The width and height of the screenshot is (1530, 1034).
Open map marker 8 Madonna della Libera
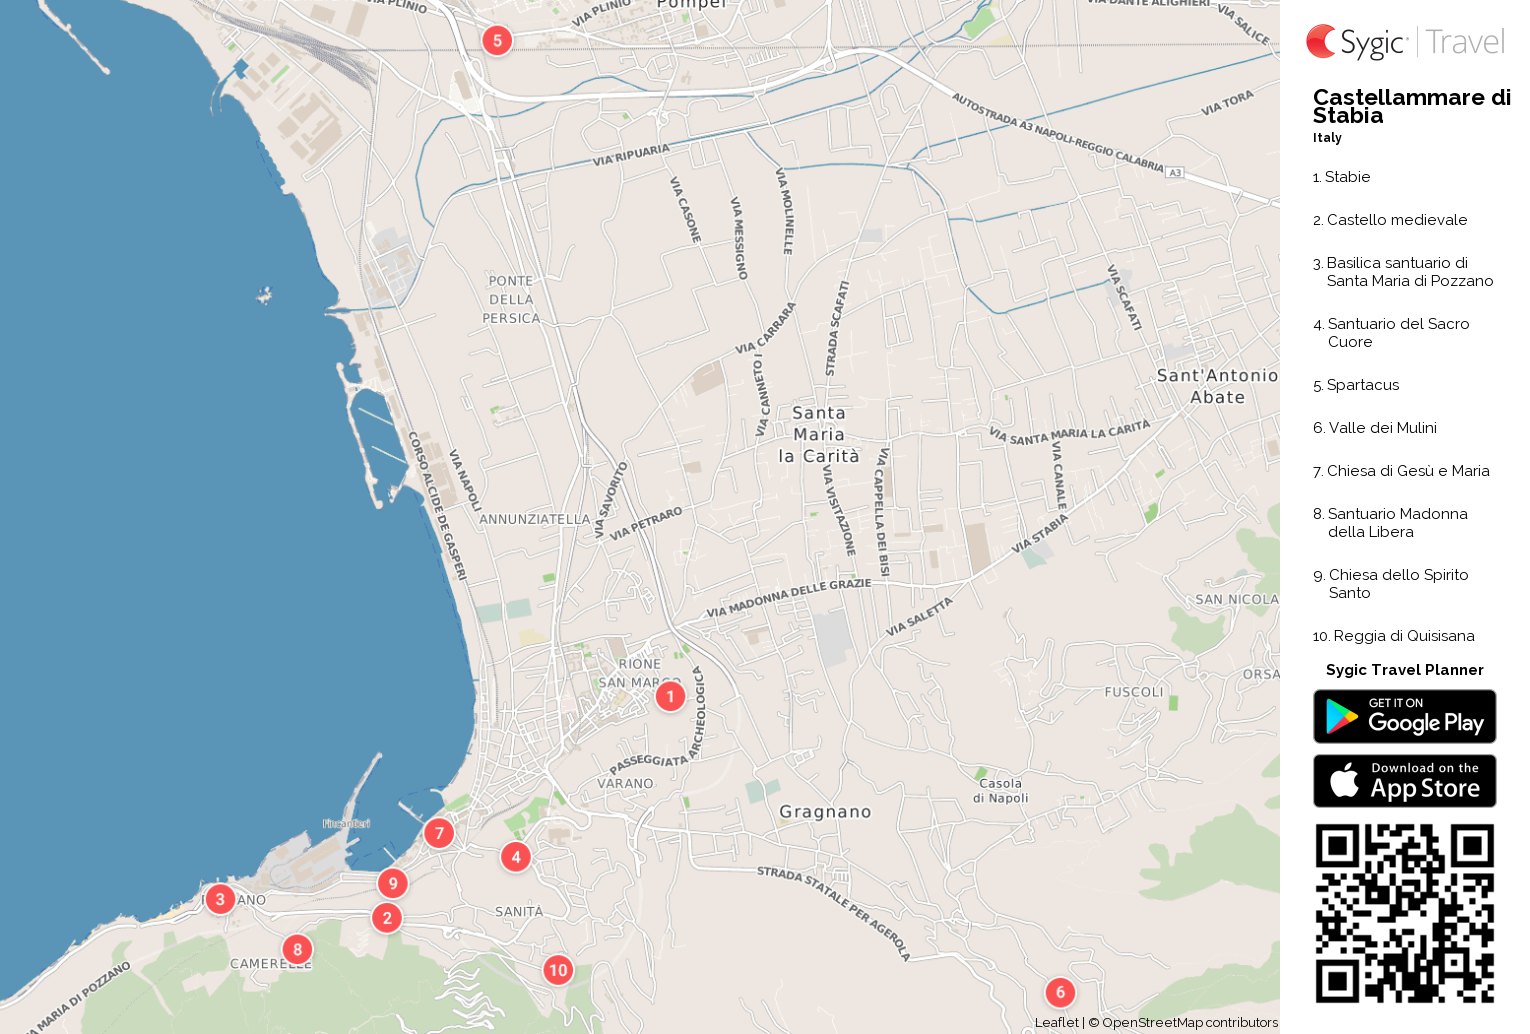(x=297, y=950)
